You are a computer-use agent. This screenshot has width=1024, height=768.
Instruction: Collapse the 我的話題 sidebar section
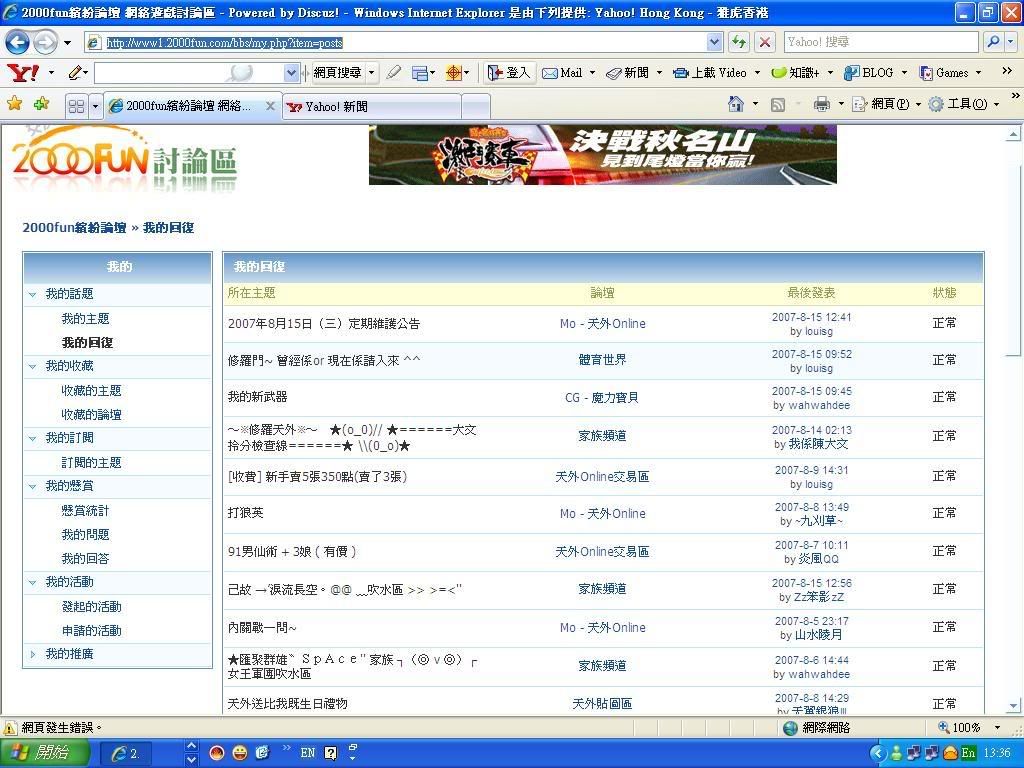[33, 294]
